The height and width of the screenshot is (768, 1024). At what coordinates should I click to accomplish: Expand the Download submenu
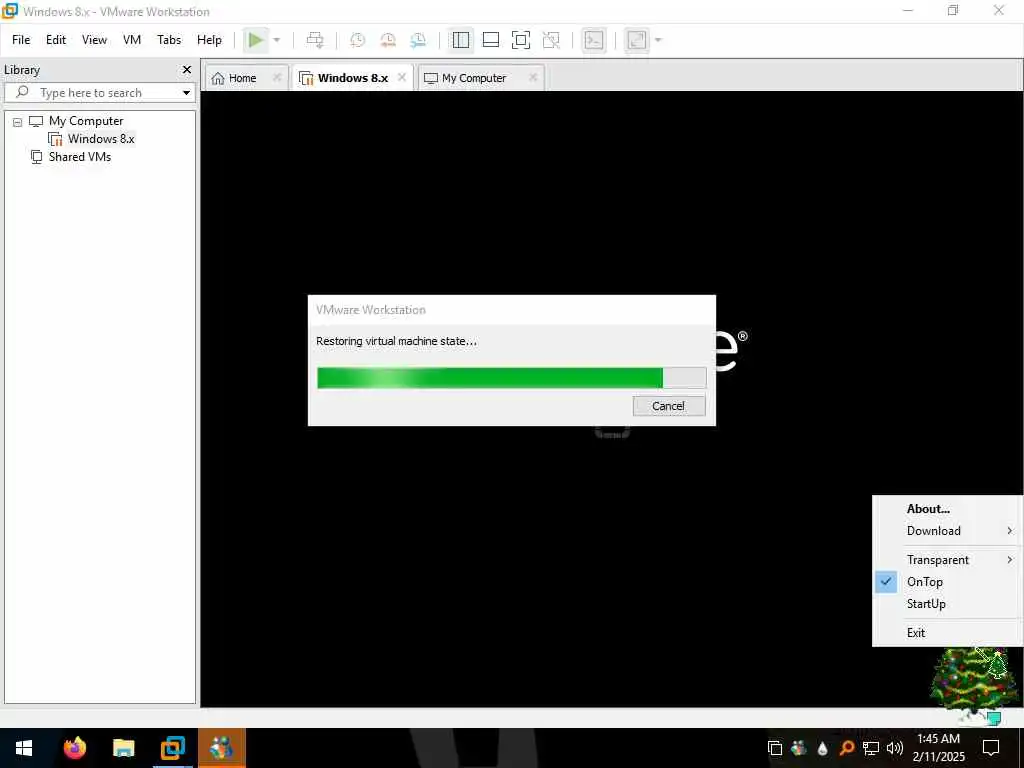[948, 531]
